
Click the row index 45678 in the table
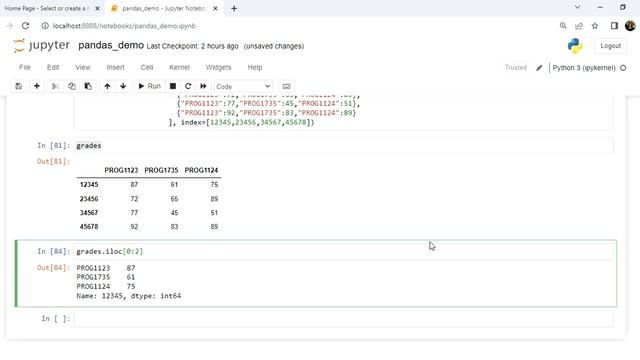coord(89,227)
